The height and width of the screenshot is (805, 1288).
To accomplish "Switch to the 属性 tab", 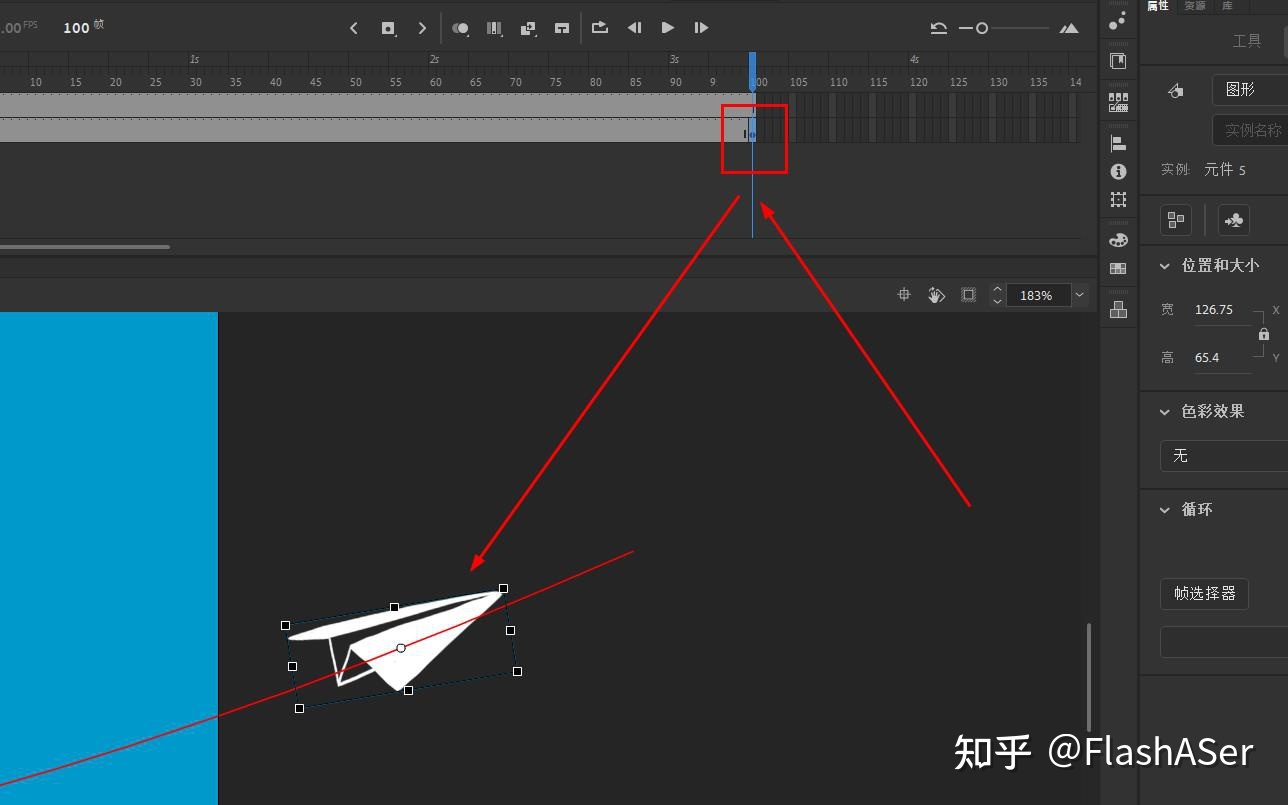I will [x=1157, y=6].
